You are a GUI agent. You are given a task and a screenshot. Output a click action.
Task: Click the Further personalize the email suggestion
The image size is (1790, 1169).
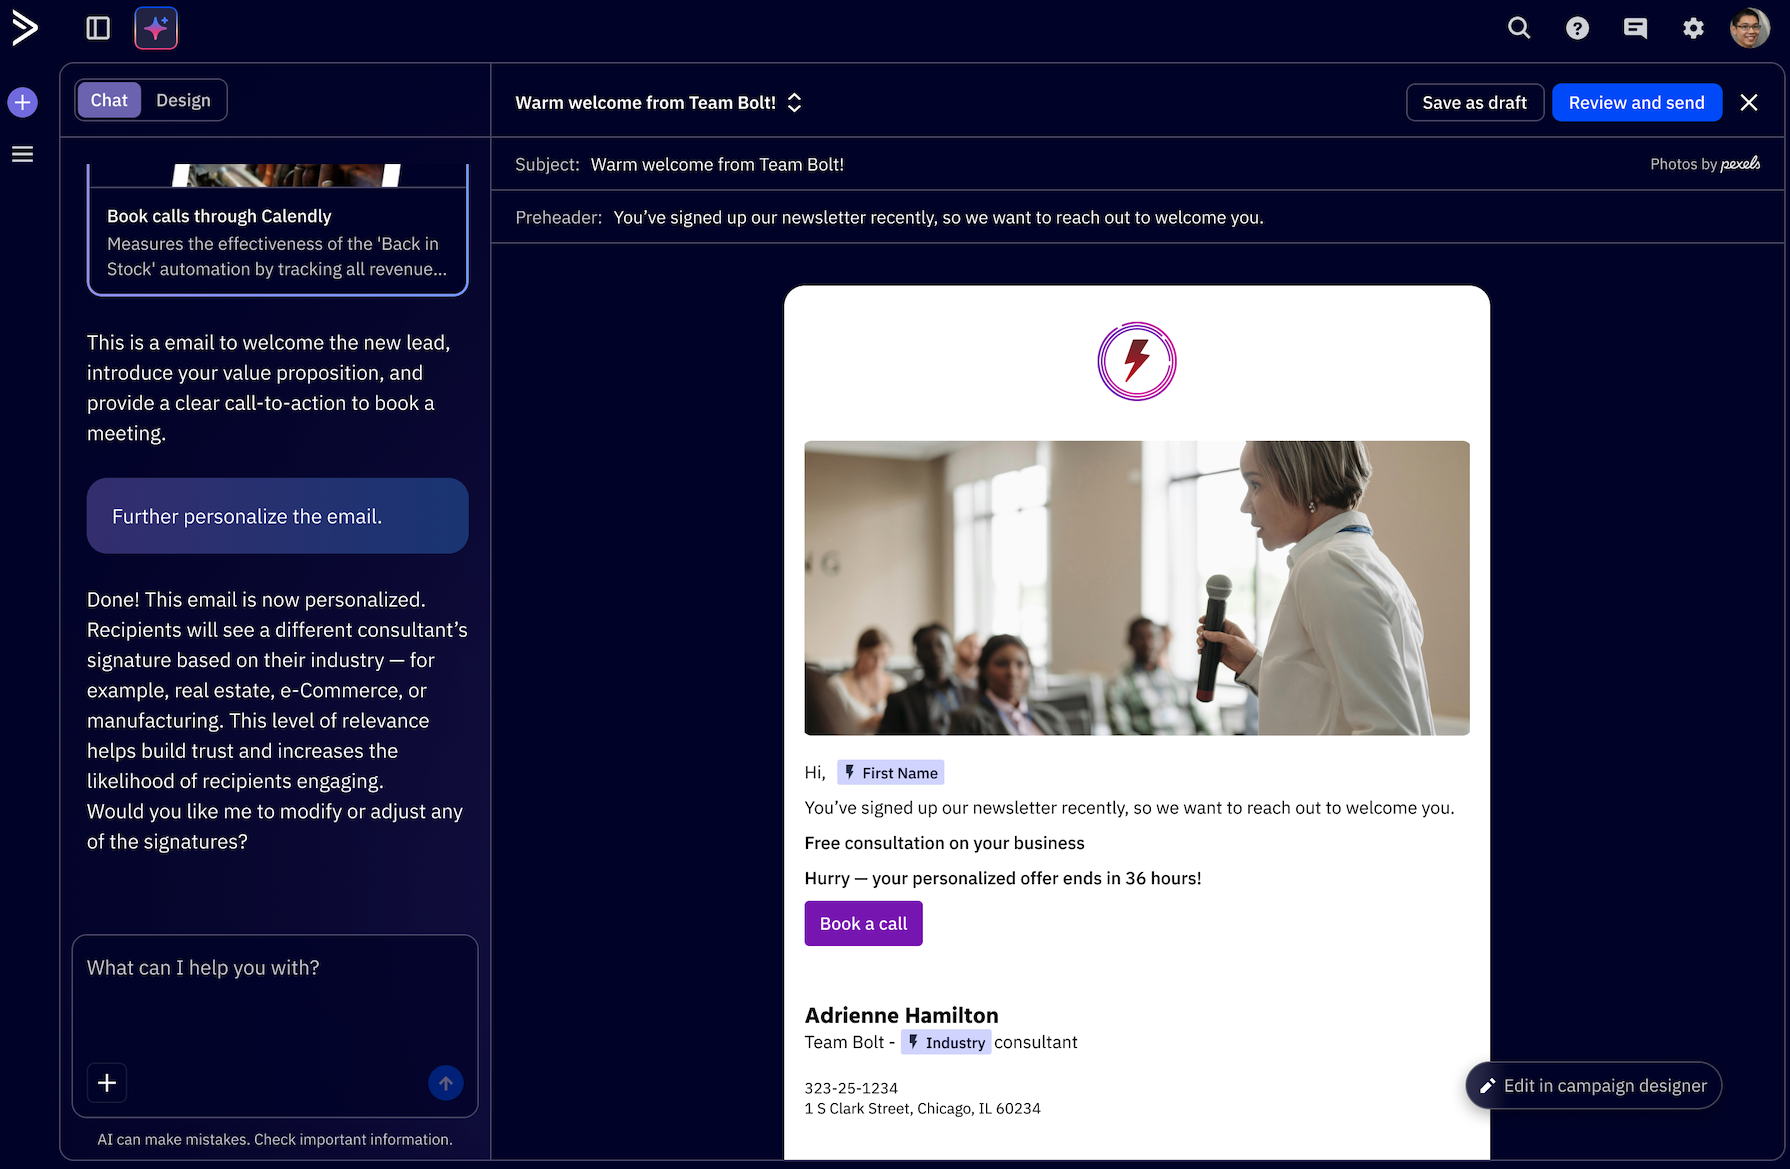(277, 516)
